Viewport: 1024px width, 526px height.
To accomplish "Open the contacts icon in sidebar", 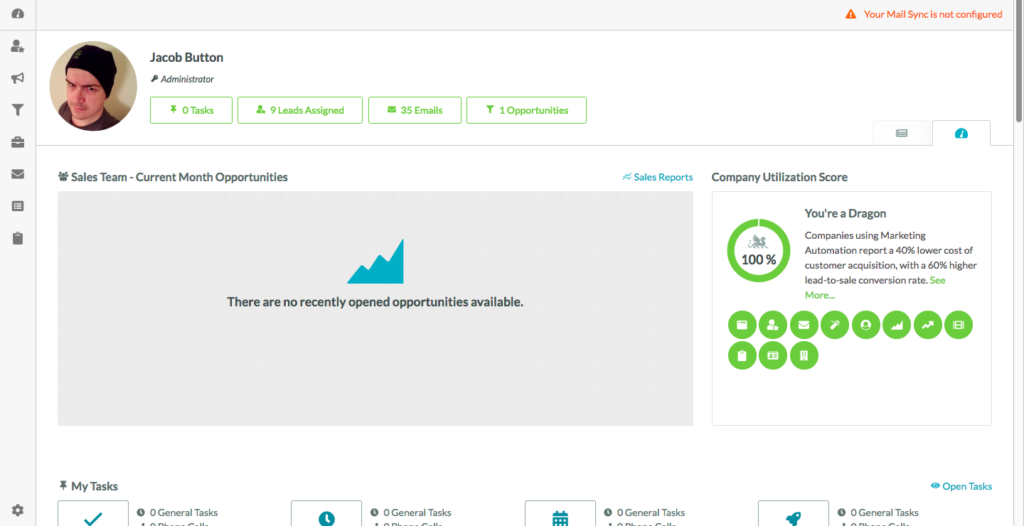I will pyautogui.click(x=17, y=46).
